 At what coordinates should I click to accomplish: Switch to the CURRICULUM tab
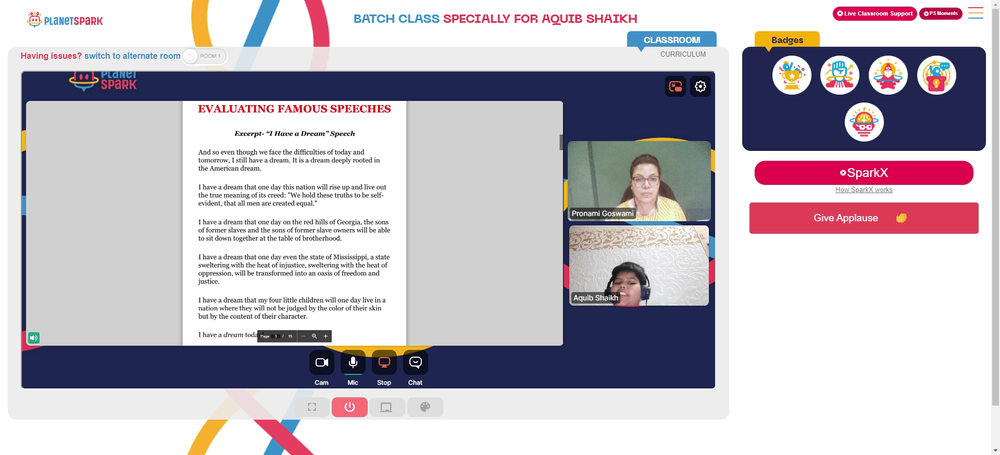[683, 54]
